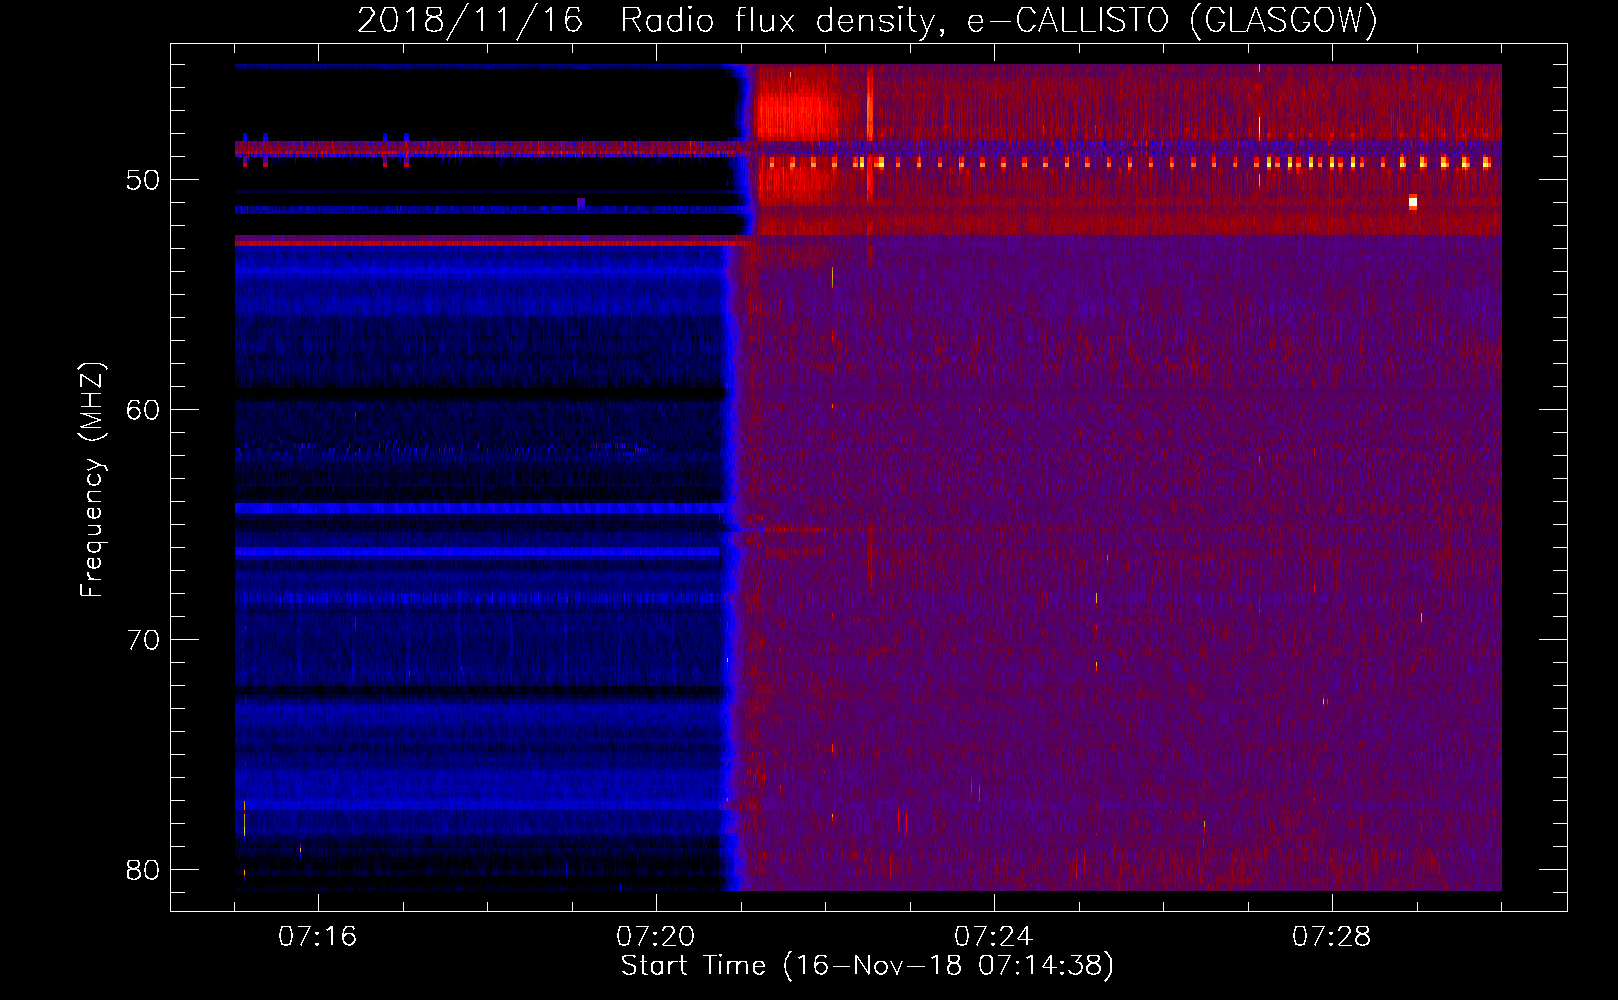Click the date "2018/11/16" in the title
The width and height of the screenshot is (1618, 1000).
[x=470, y=20]
